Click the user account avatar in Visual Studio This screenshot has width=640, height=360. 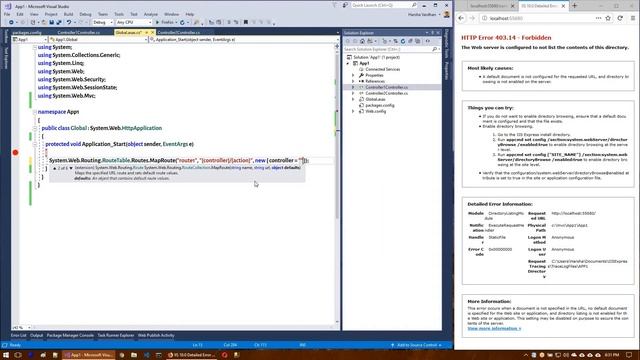pos(447,14)
